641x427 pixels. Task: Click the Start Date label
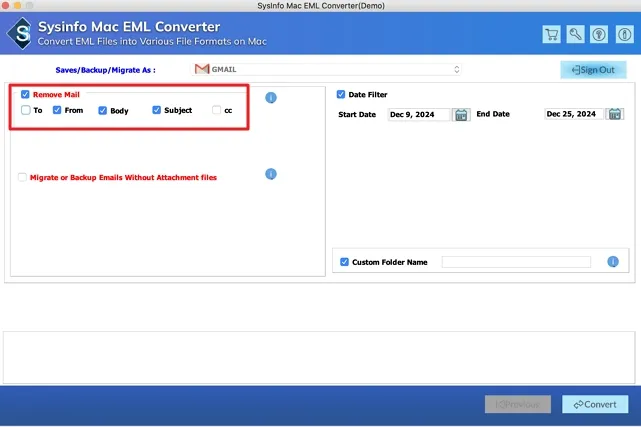point(357,114)
